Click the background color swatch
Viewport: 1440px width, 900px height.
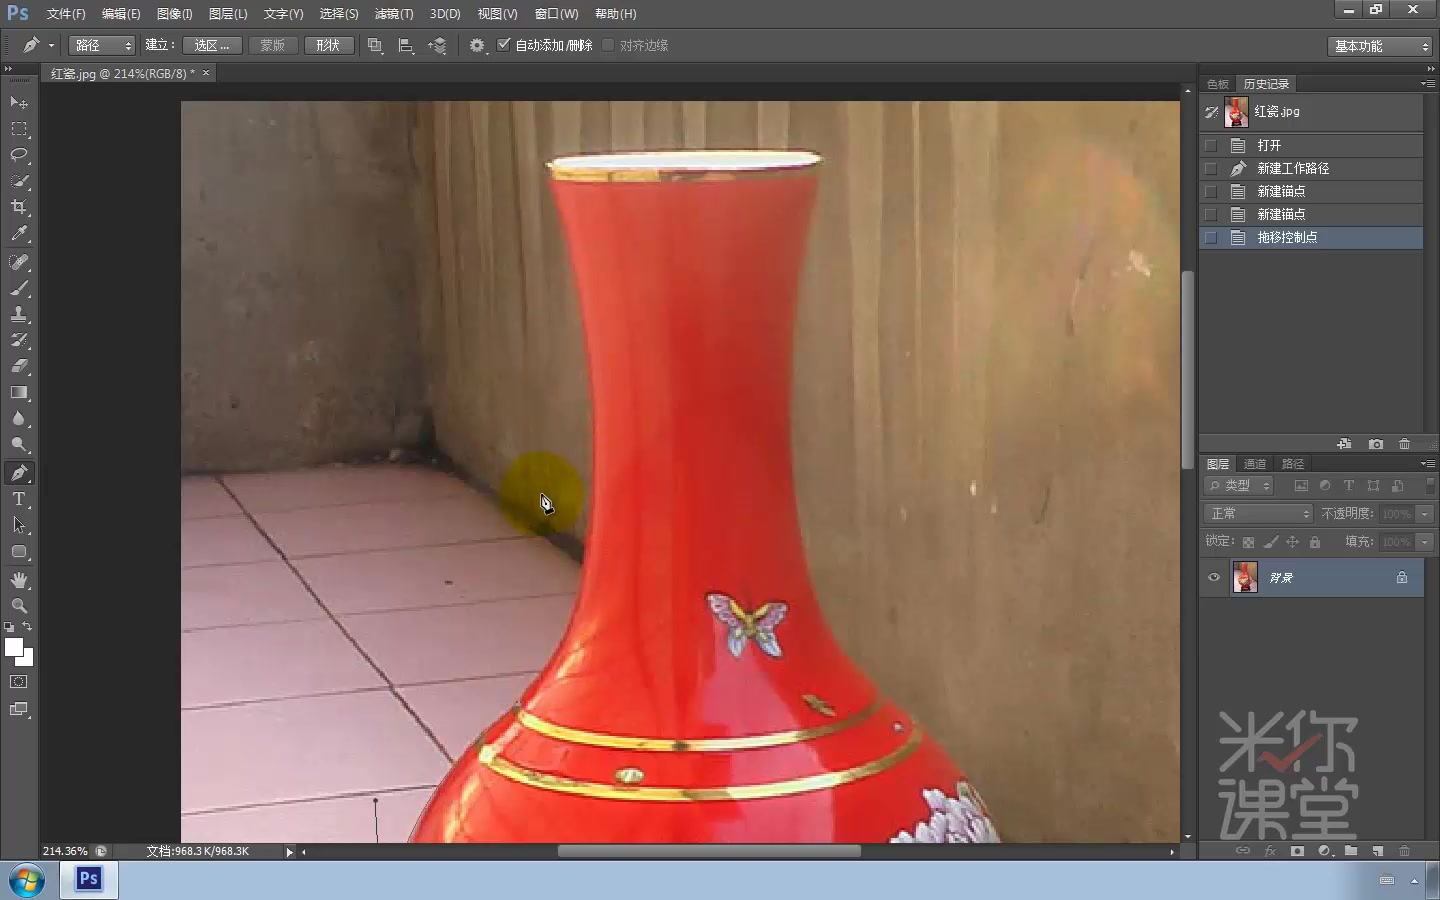28,660
